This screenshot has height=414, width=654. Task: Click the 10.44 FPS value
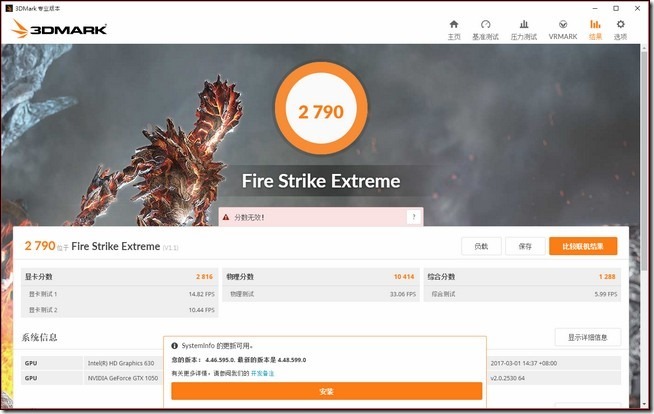tap(201, 310)
